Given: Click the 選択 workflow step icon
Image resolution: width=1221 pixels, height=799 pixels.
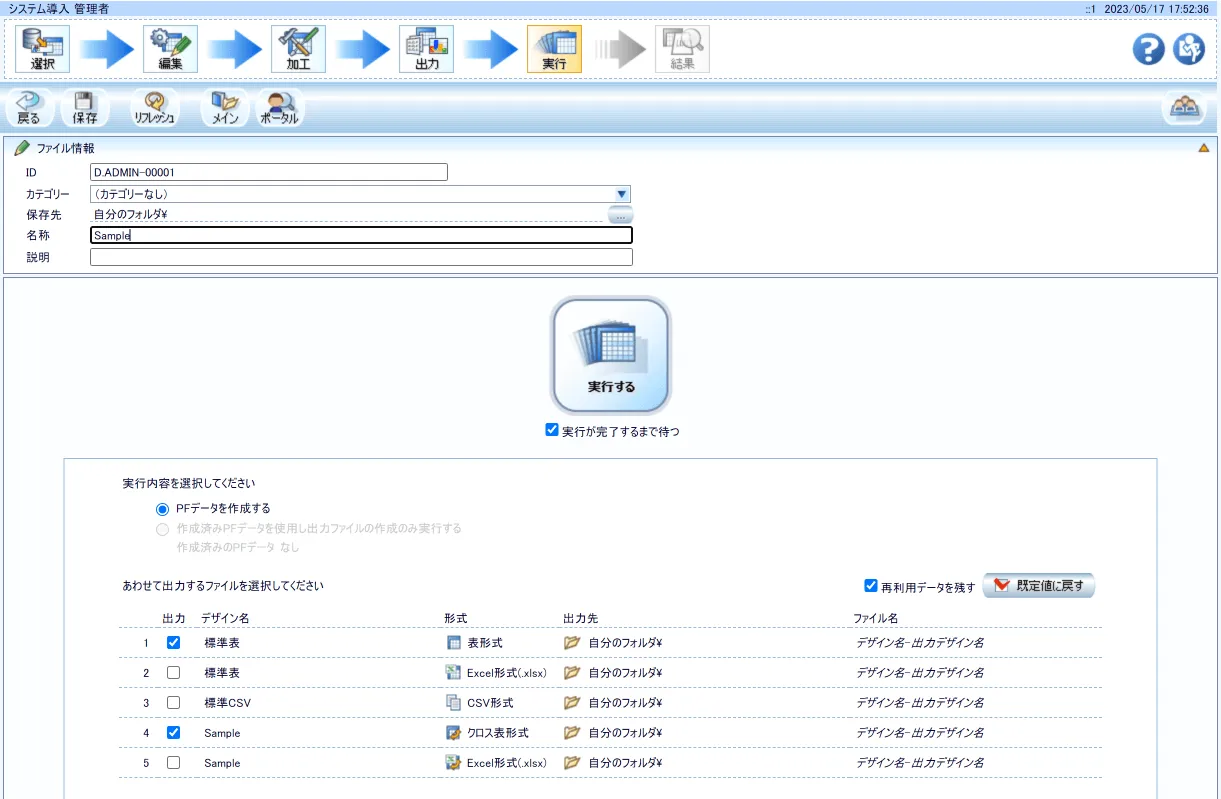Looking at the screenshot, I should tap(42, 49).
